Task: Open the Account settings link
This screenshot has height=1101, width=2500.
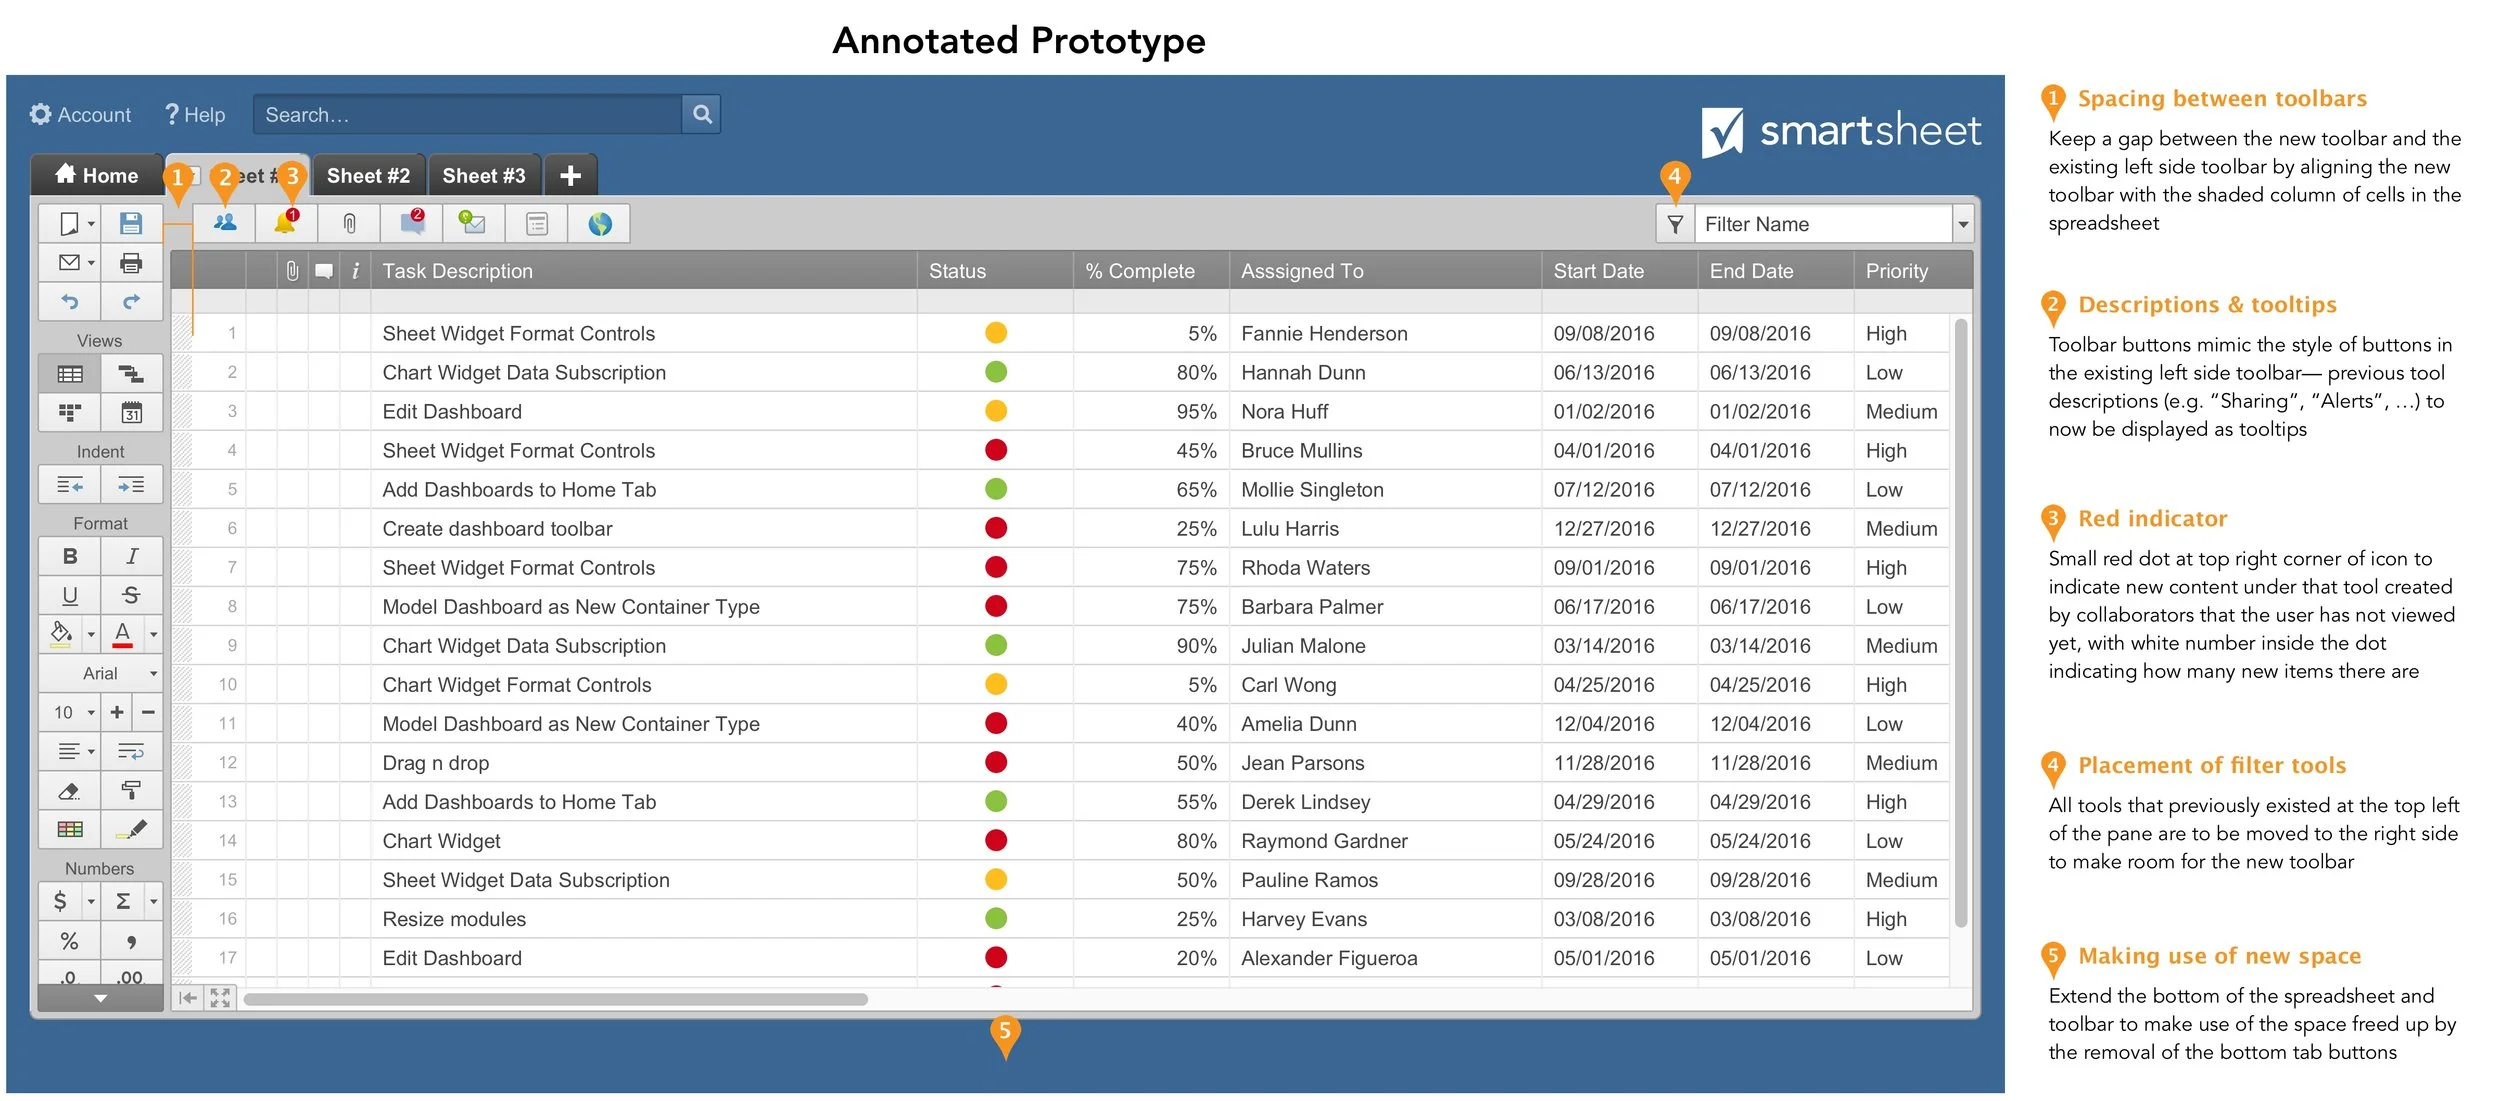Action: 81,115
